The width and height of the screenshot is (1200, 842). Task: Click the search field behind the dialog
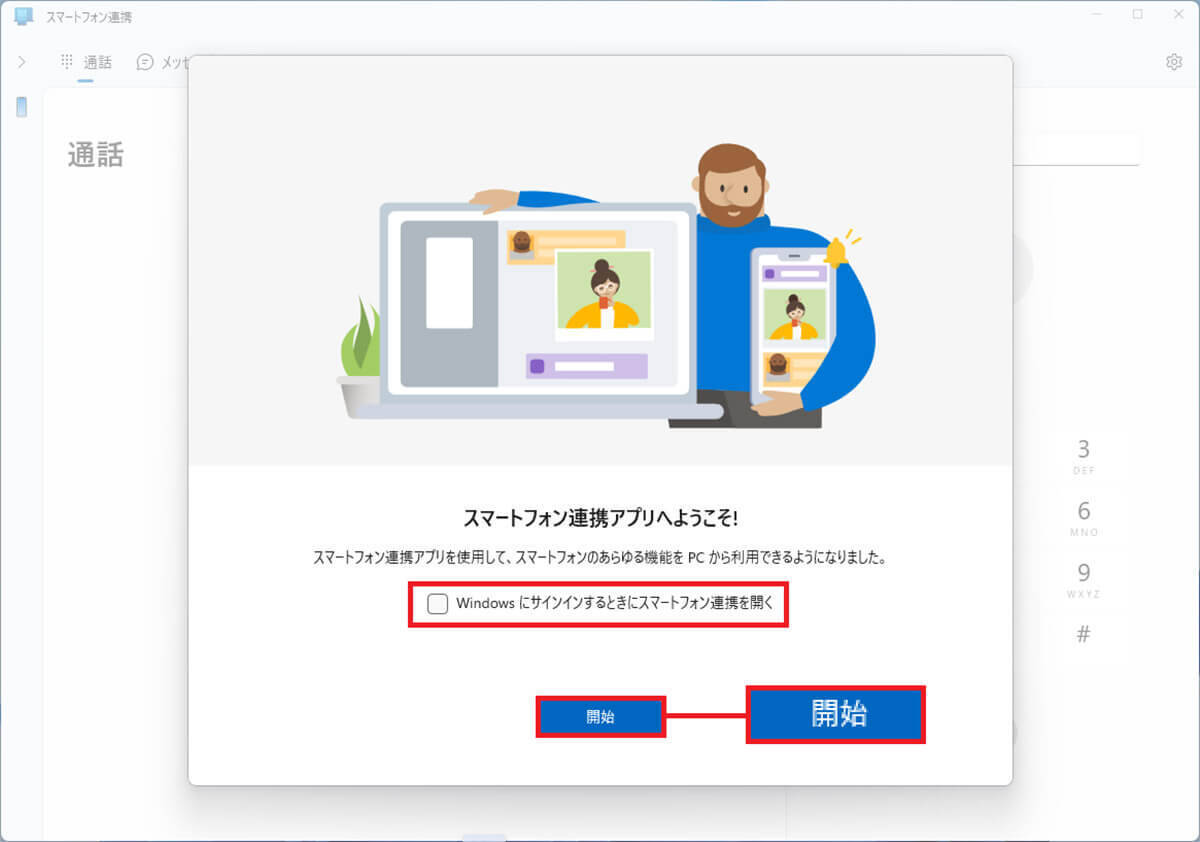pos(1076,150)
